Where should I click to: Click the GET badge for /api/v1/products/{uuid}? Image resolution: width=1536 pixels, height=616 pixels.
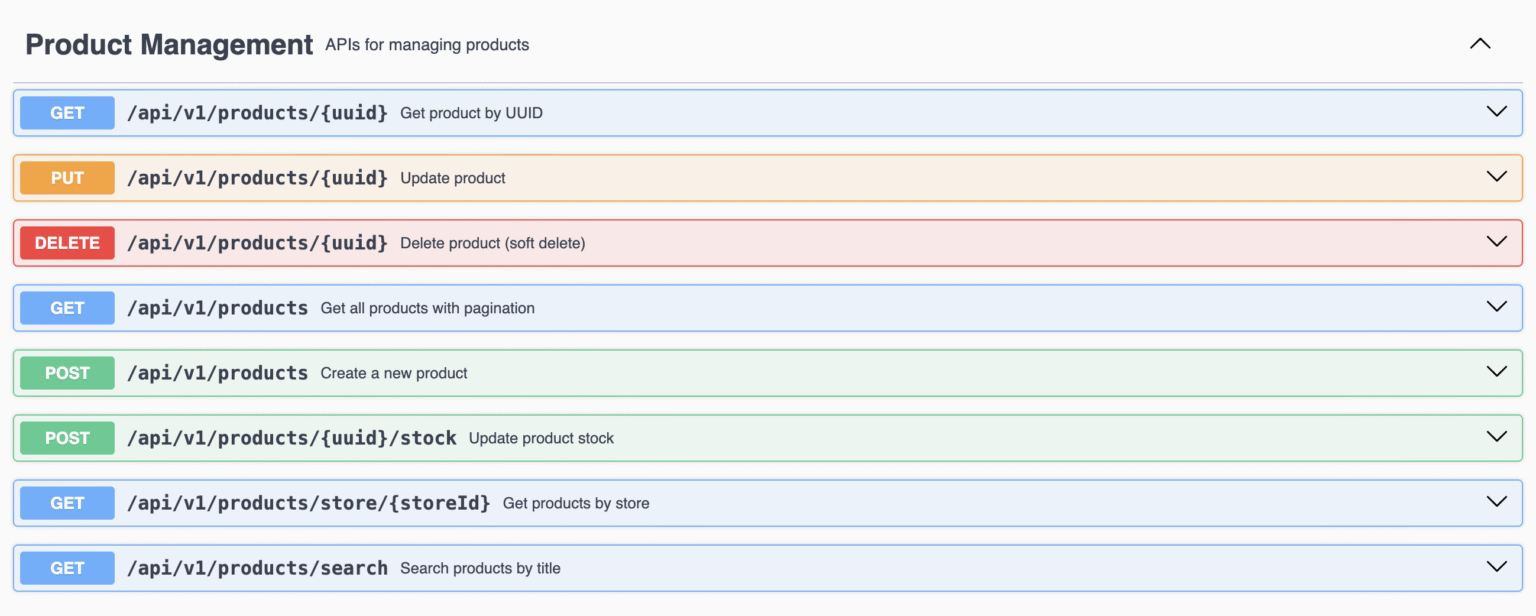pyautogui.click(x=66, y=112)
